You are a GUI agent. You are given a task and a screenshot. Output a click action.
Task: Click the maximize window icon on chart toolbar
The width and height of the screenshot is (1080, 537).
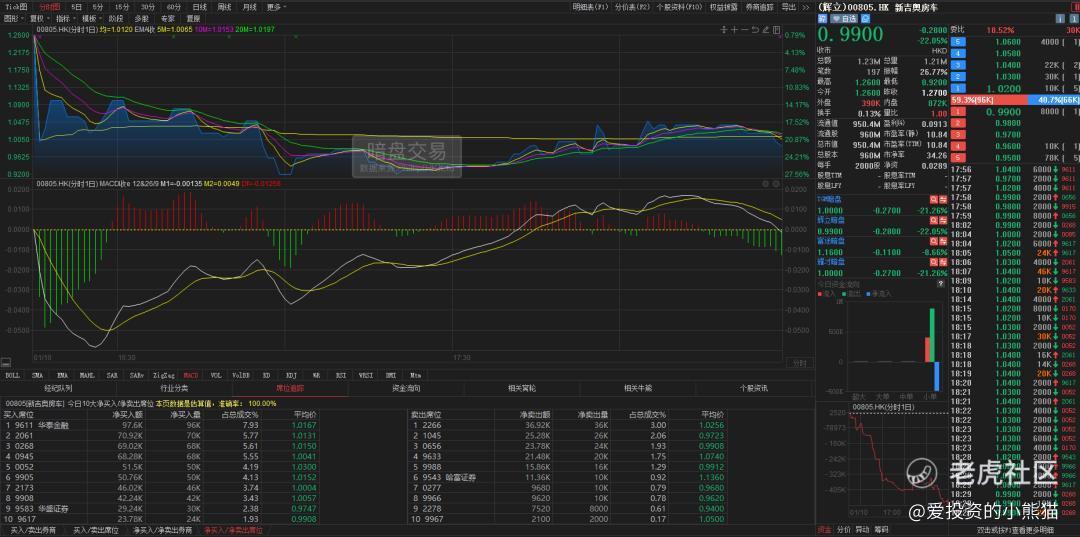pyautogui.click(x=776, y=30)
